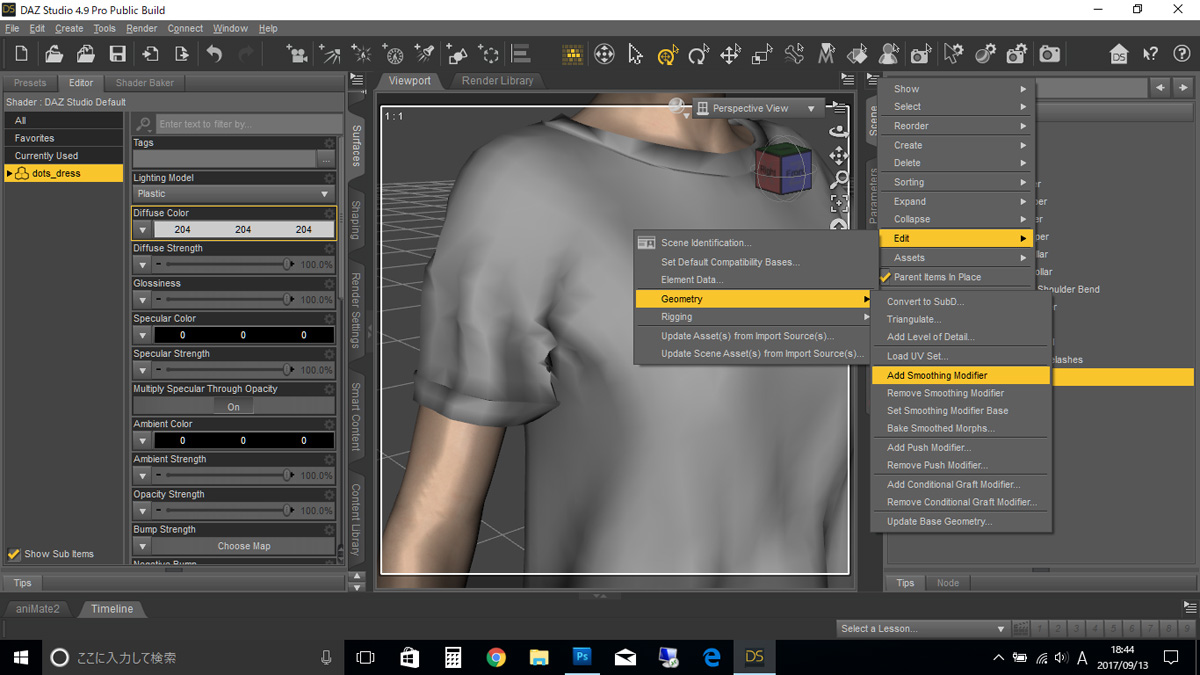Screen dimensions: 1200x675
Task: Open Photoshop from Windows taskbar
Action: click(x=583, y=657)
